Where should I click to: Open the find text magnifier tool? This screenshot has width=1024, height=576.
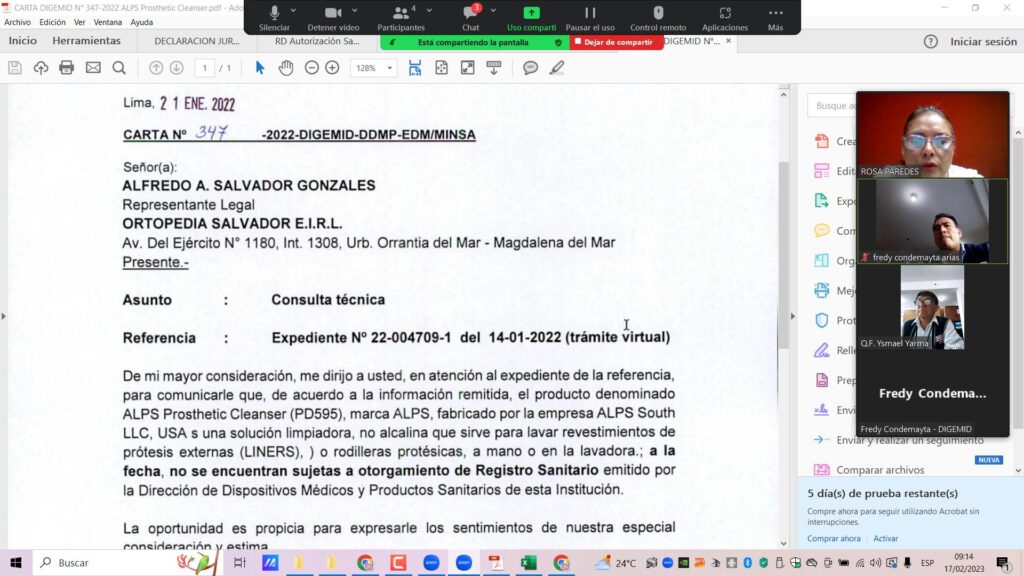click(x=119, y=67)
